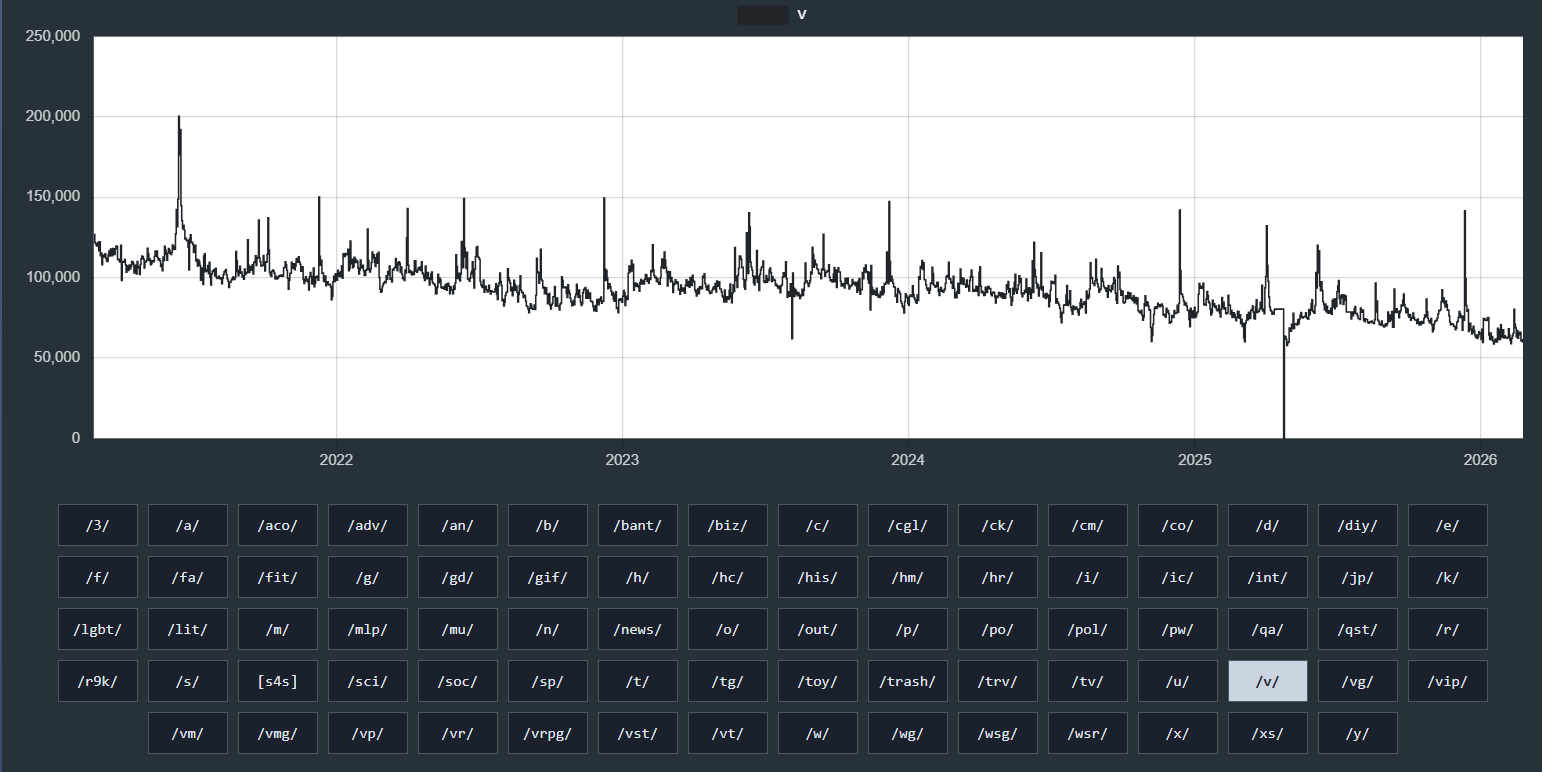Load the /h/ board chart
The image size is (1542, 772).
[x=638, y=577]
